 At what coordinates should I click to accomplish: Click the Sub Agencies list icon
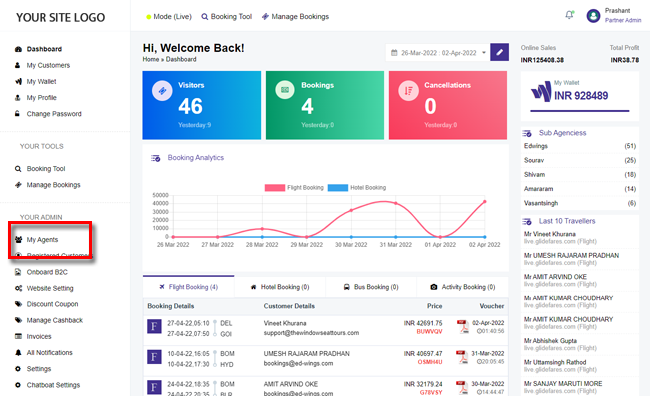tap(526, 133)
